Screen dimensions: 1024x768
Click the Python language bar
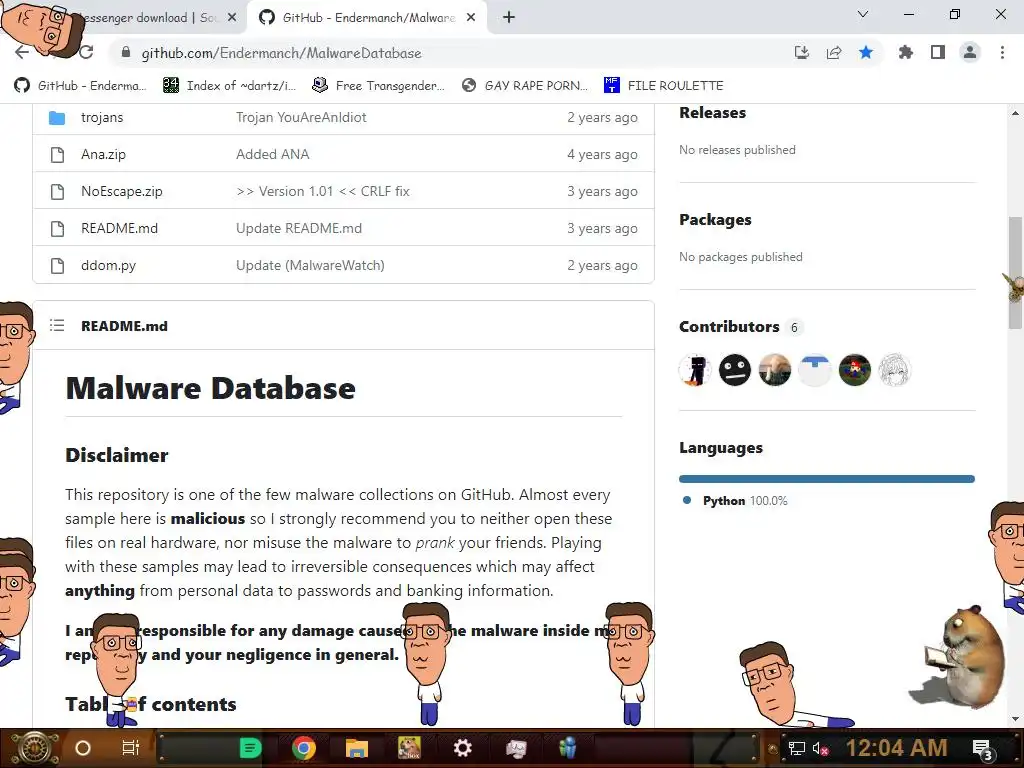(827, 479)
